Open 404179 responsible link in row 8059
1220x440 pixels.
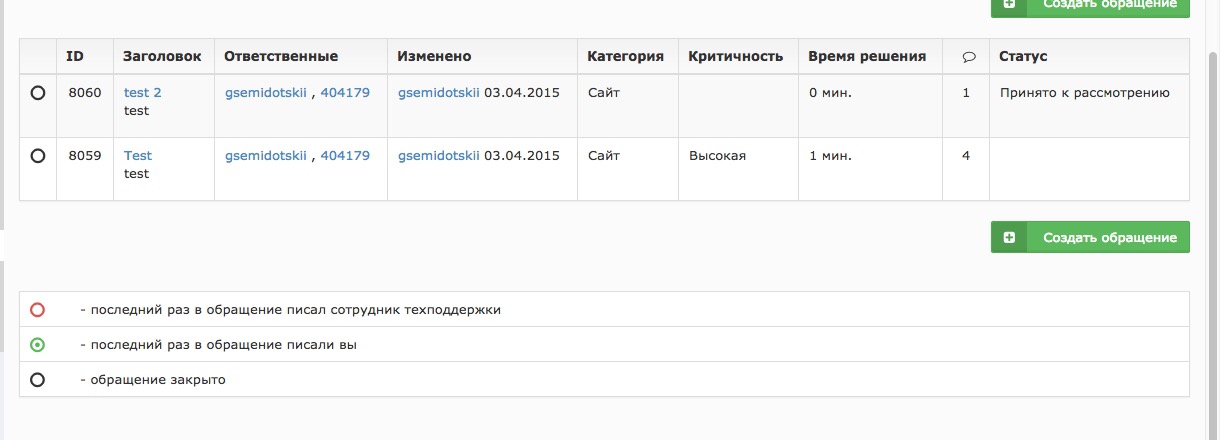(345, 156)
